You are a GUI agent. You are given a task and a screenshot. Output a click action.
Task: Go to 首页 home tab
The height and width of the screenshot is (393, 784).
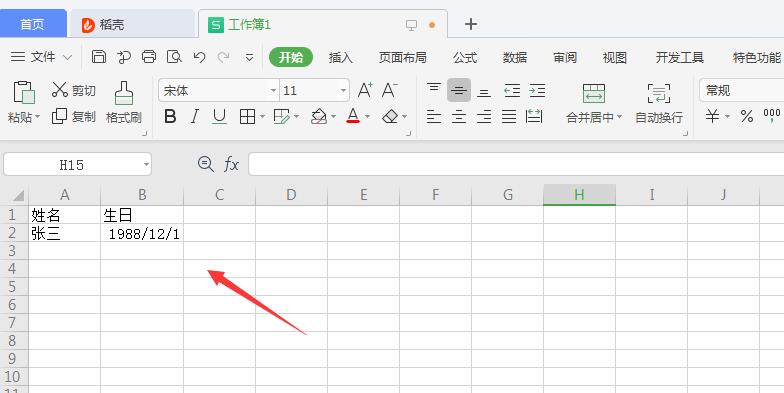click(x=33, y=24)
